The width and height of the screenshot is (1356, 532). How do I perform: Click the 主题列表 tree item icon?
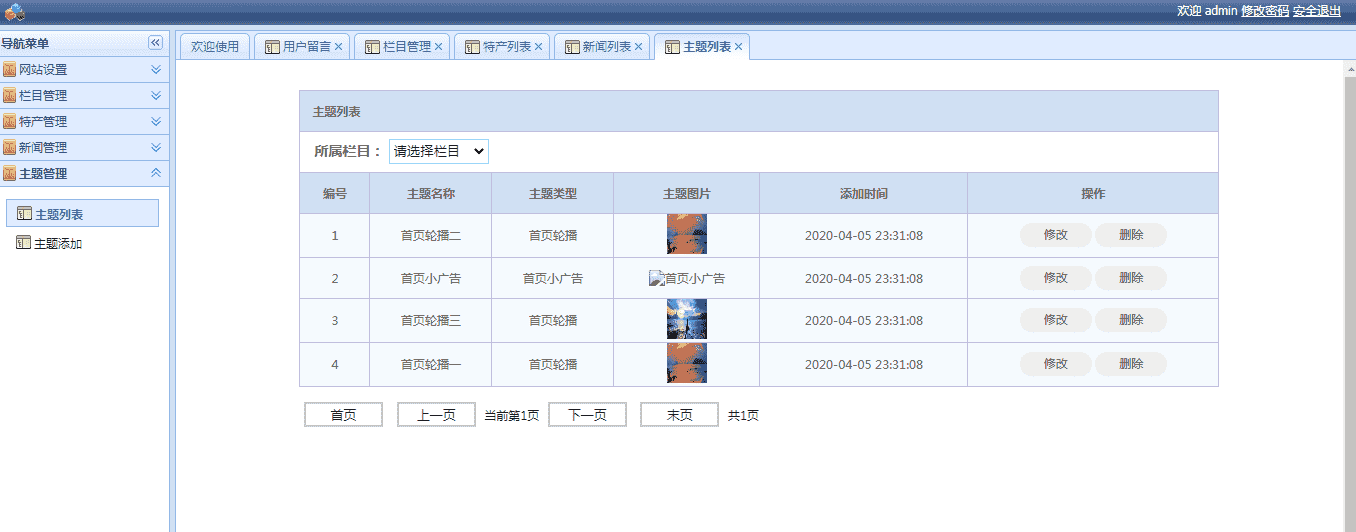(25, 214)
